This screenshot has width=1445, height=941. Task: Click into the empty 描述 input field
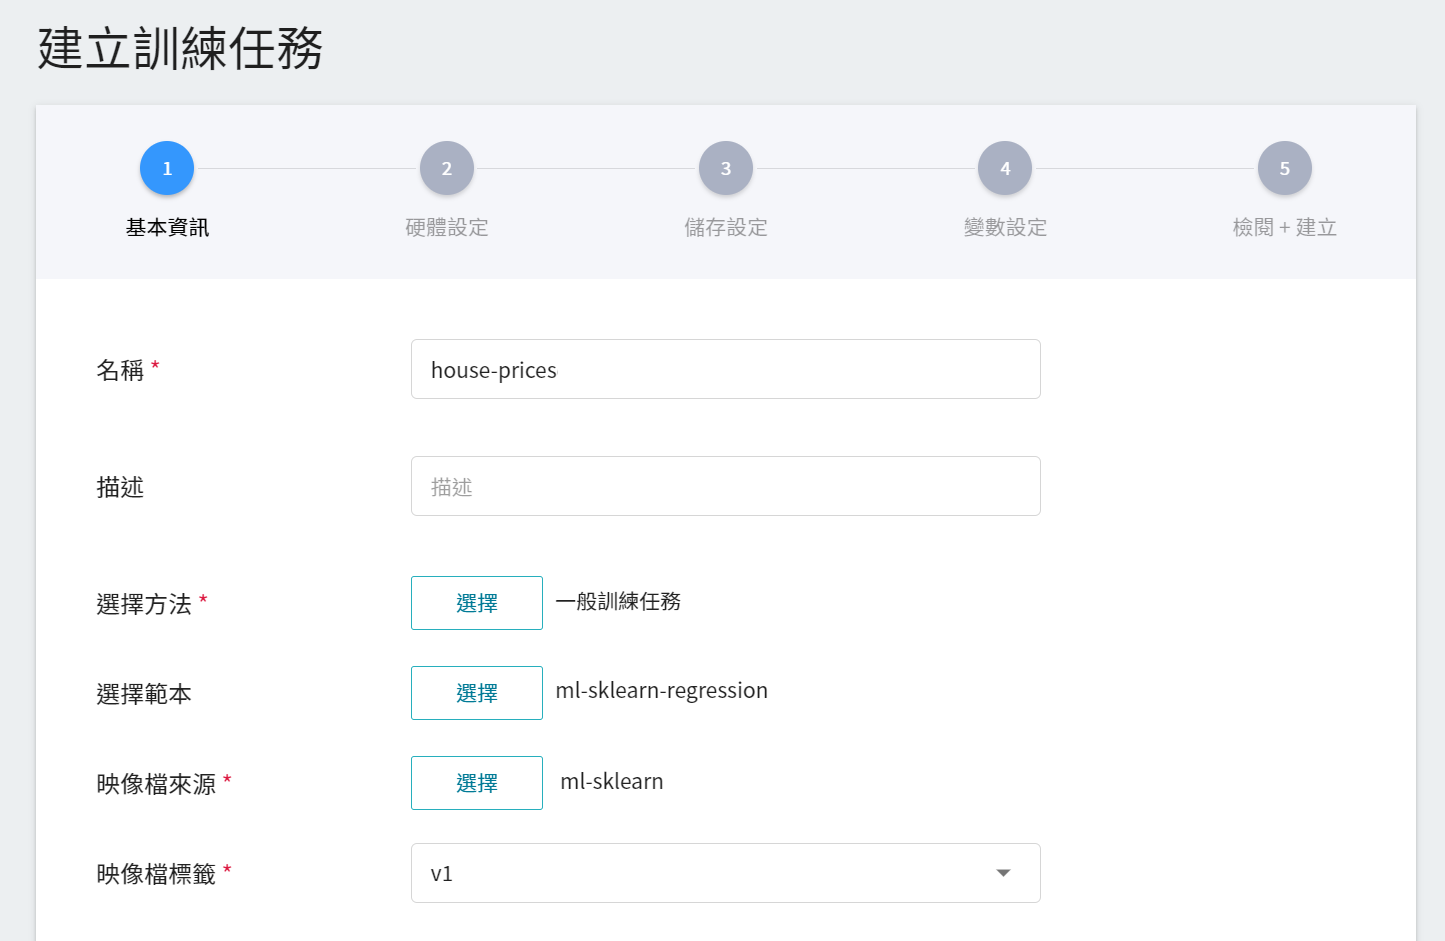point(725,486)
